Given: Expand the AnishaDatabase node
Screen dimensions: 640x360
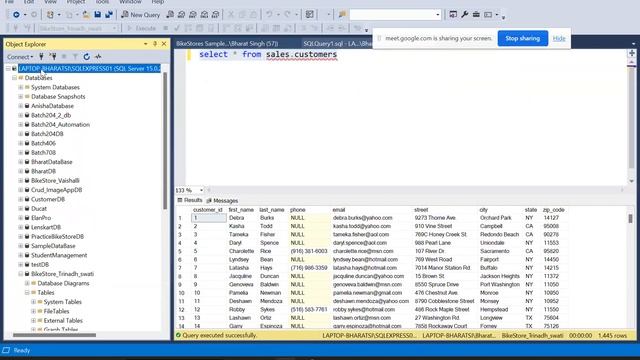Looking at the screenshot, I should 20,106.
